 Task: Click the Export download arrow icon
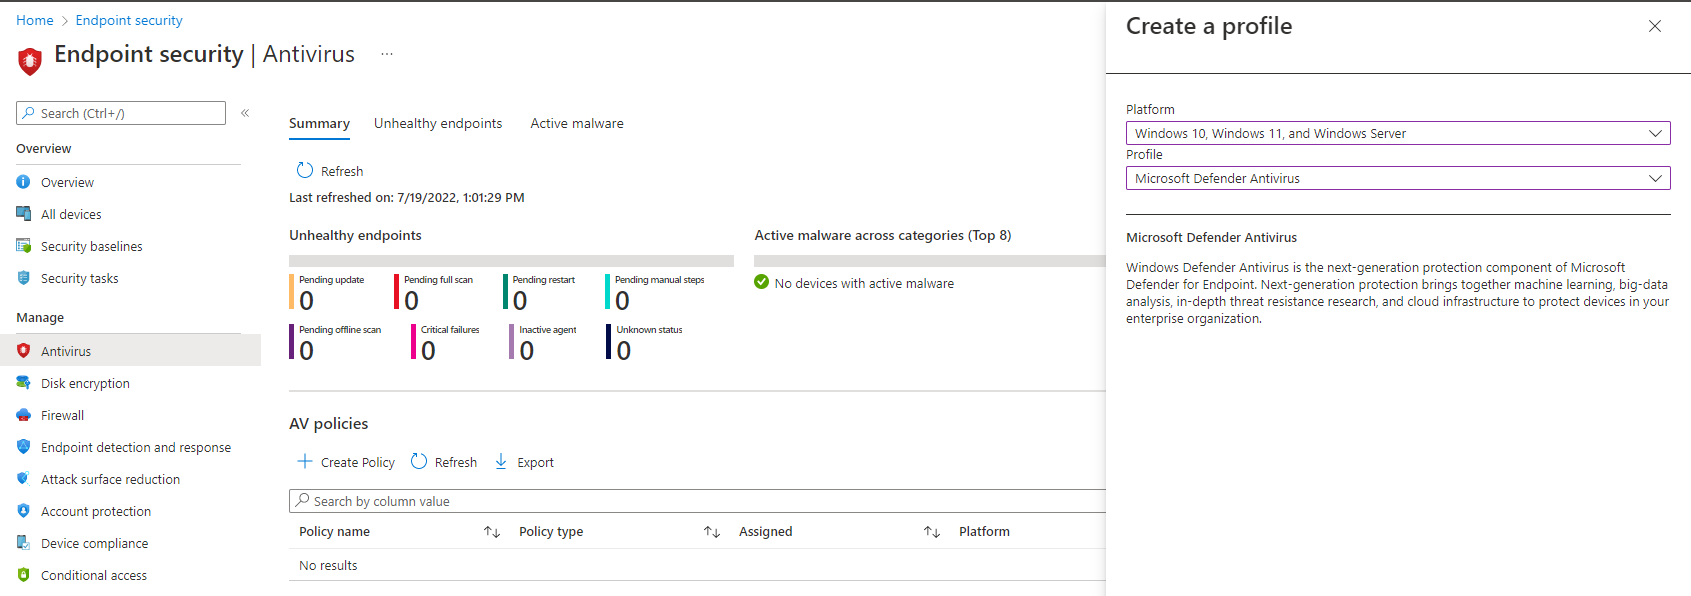tap(501, 462)
